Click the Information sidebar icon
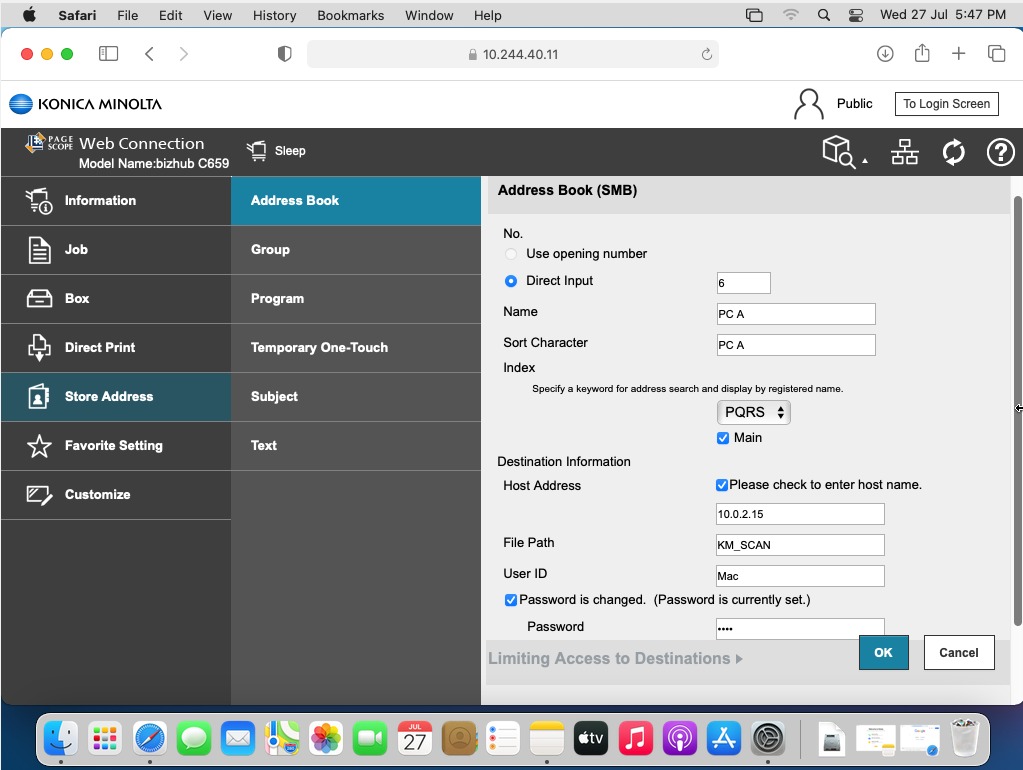 click(39, 201)
